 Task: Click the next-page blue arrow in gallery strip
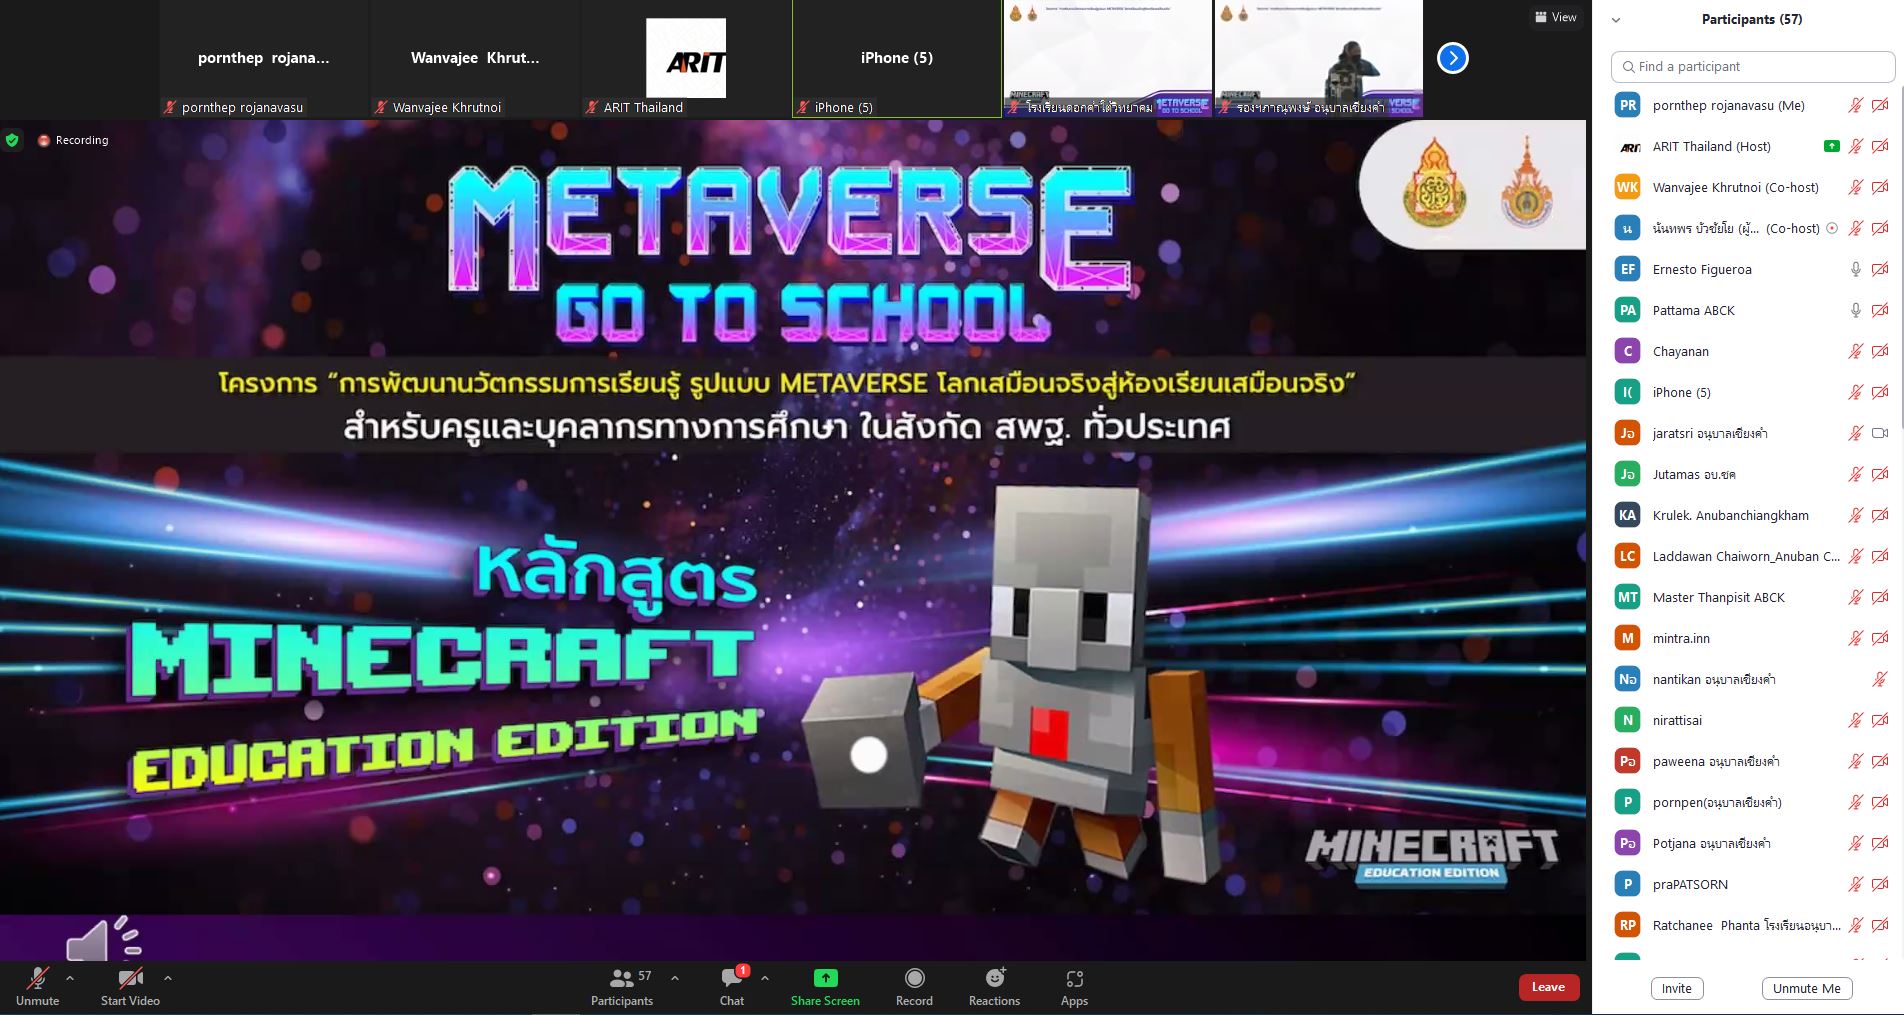[1453, 58]
